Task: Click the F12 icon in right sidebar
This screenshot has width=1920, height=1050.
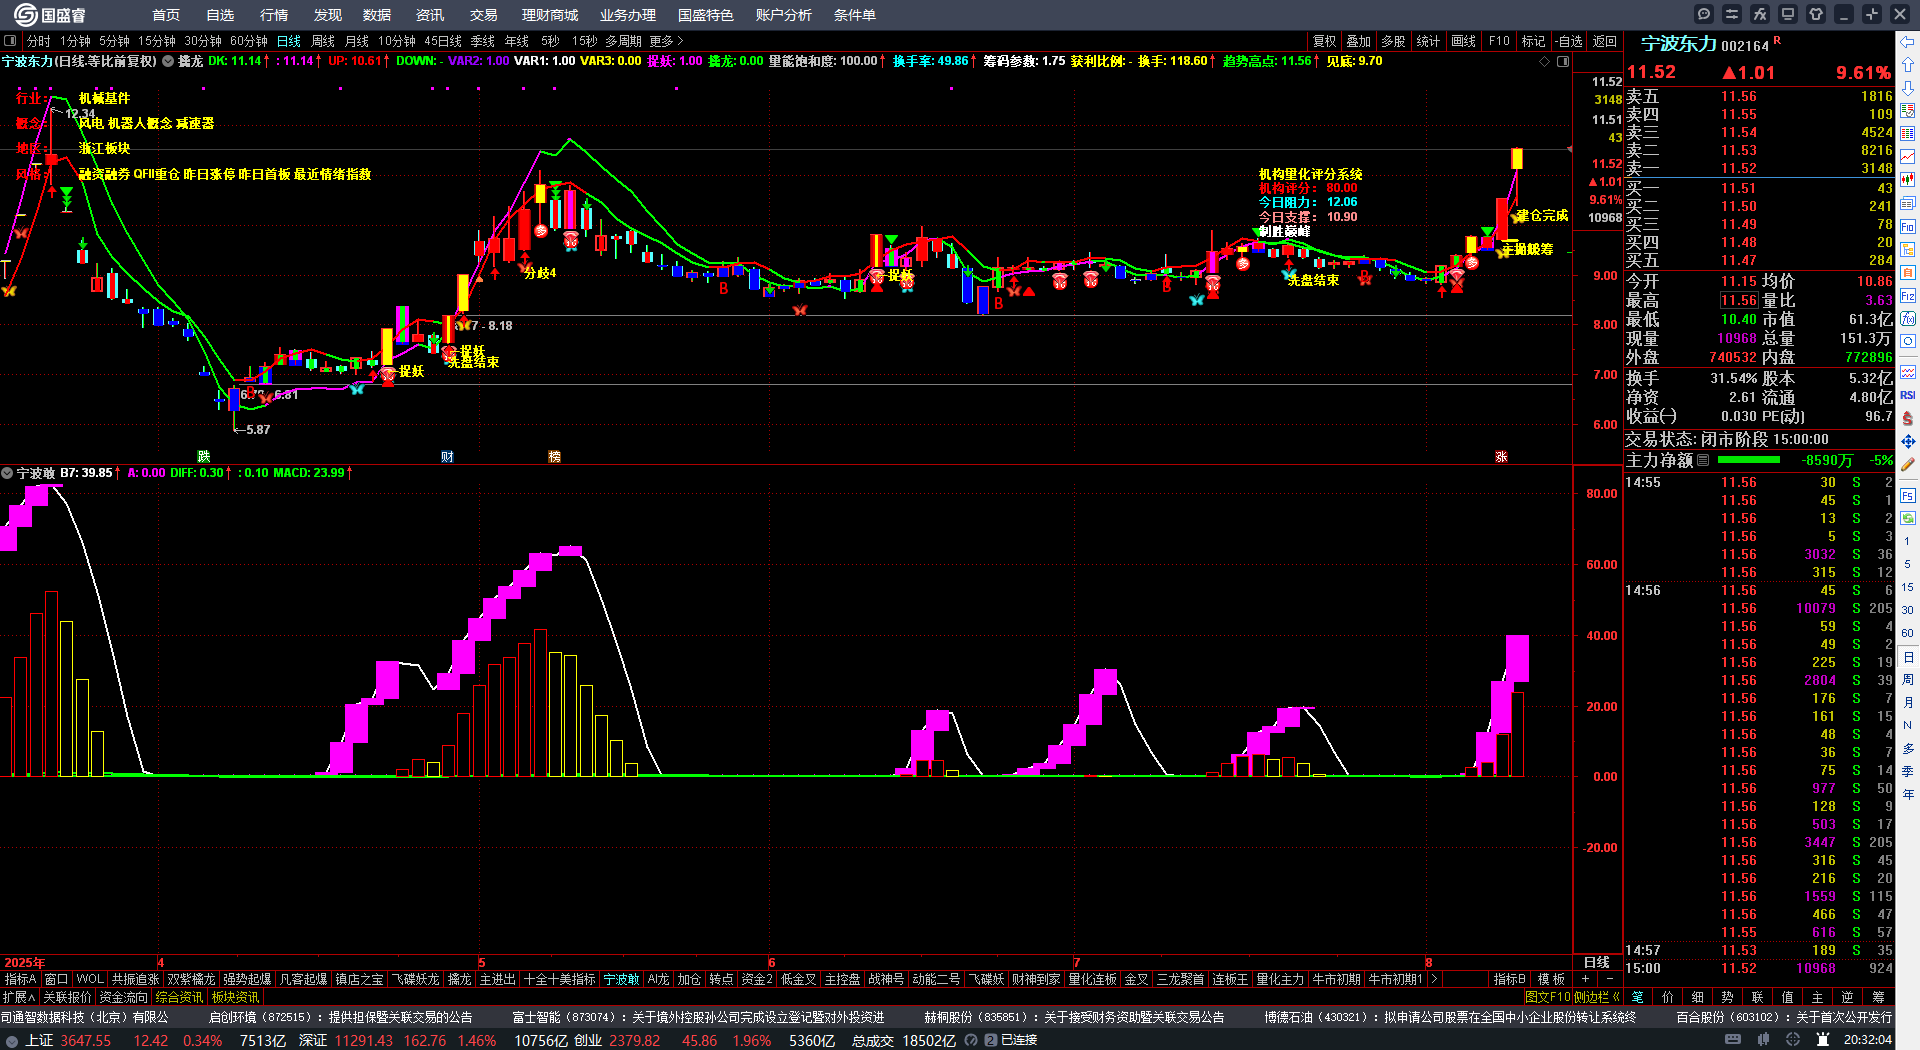Action: [1908, 296]
